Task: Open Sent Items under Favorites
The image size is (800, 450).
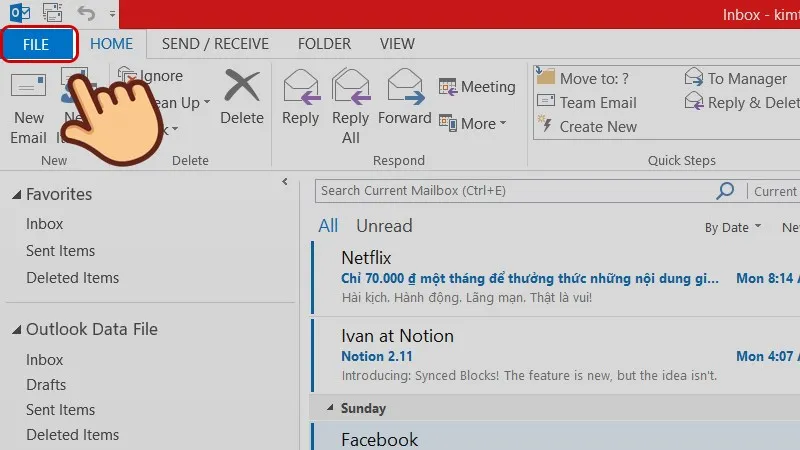Action: (60, 251)
